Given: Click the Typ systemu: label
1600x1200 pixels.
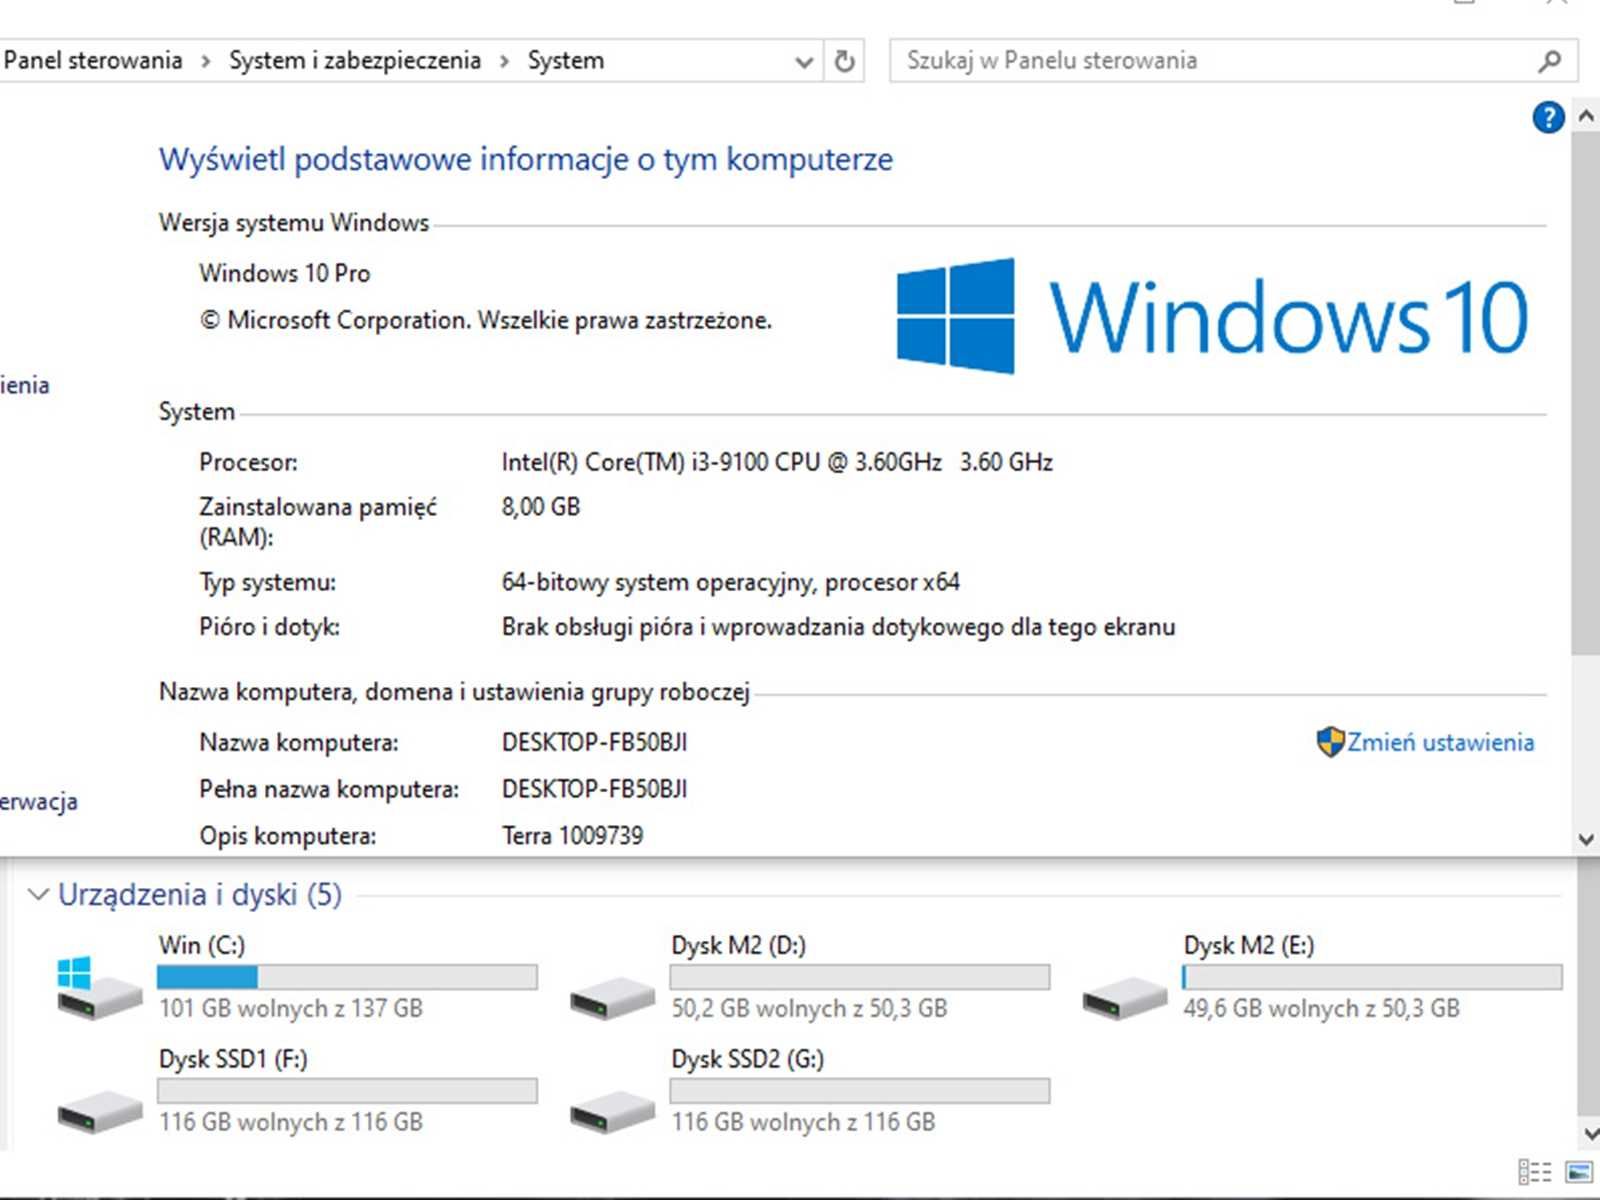Looking at the screenshot, I should [267, 582].
